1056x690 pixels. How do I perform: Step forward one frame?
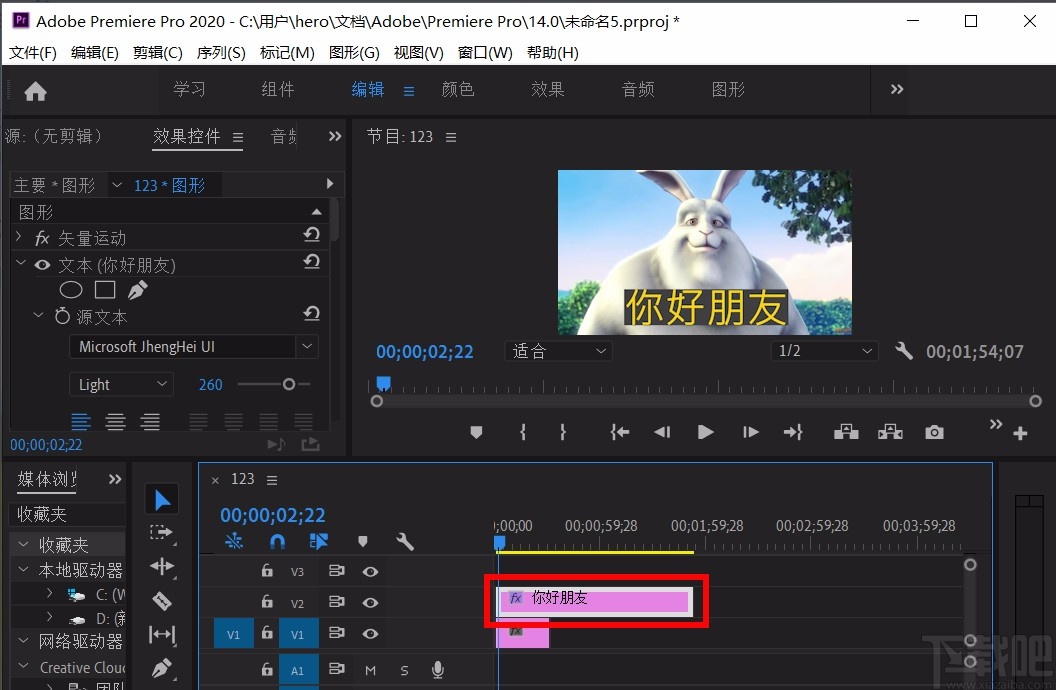tap(750, 432)
